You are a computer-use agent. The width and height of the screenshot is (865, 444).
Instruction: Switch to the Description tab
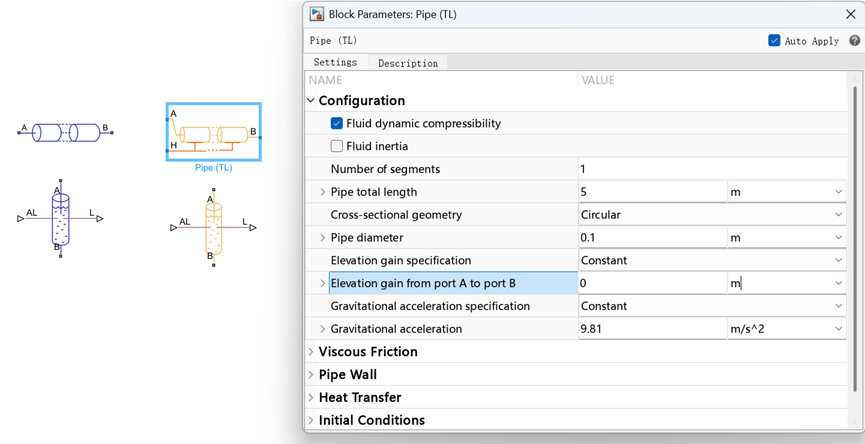pyautogui.click(x=408, y=63)
